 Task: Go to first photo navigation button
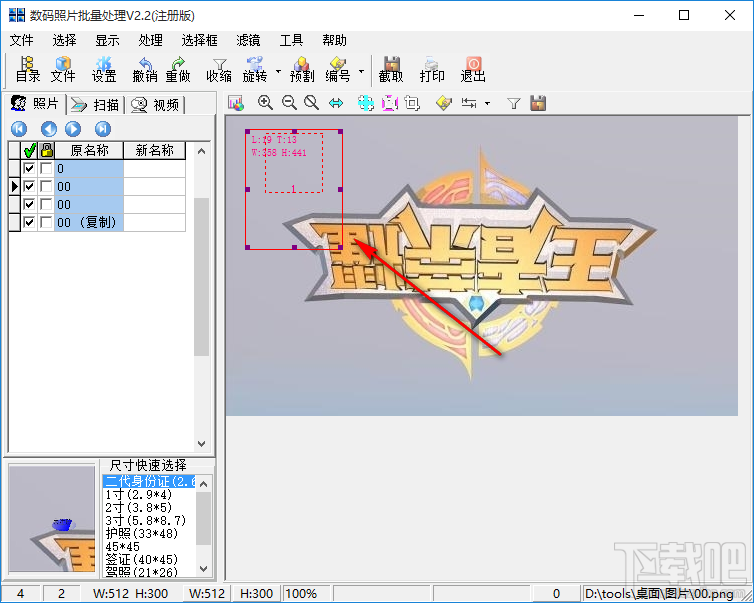pos(19,129)
